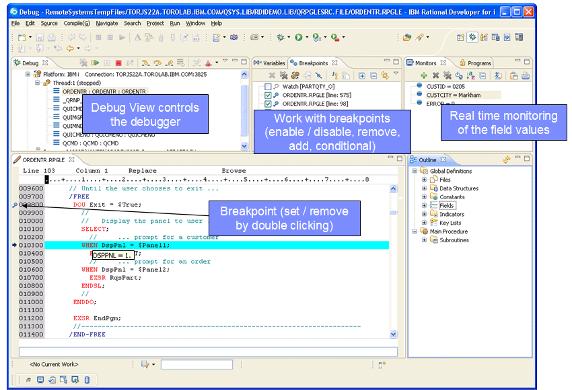Click the Open Type folder toolbar icon
Viewport: 572px width, 390px height.
407,37
